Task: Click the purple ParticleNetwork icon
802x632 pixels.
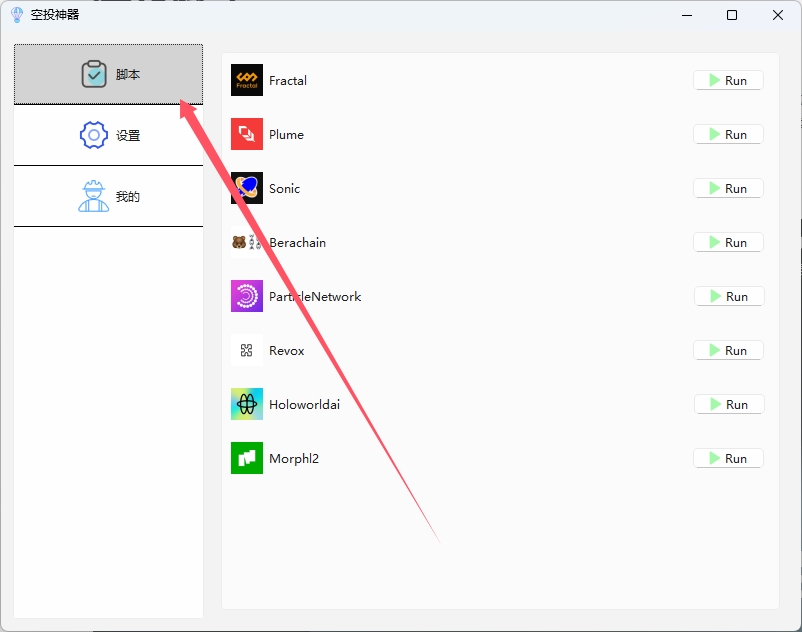Action: coord(247,296)
